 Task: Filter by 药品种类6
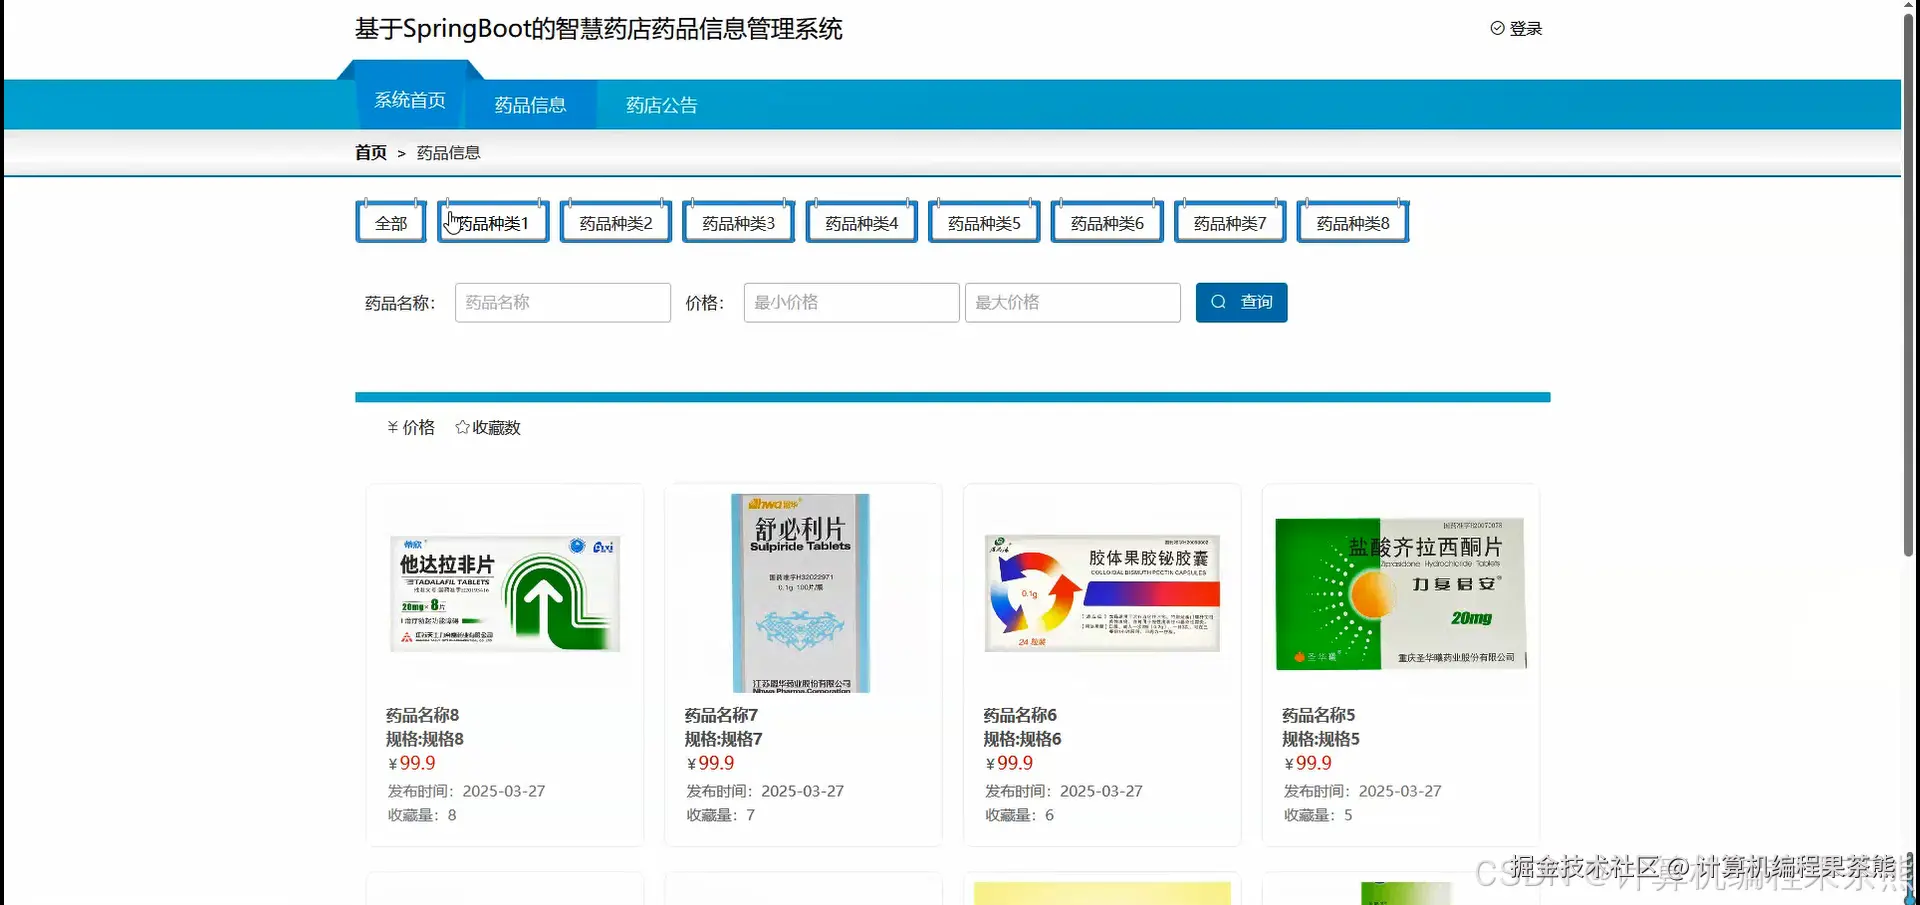coord(1107,222)
